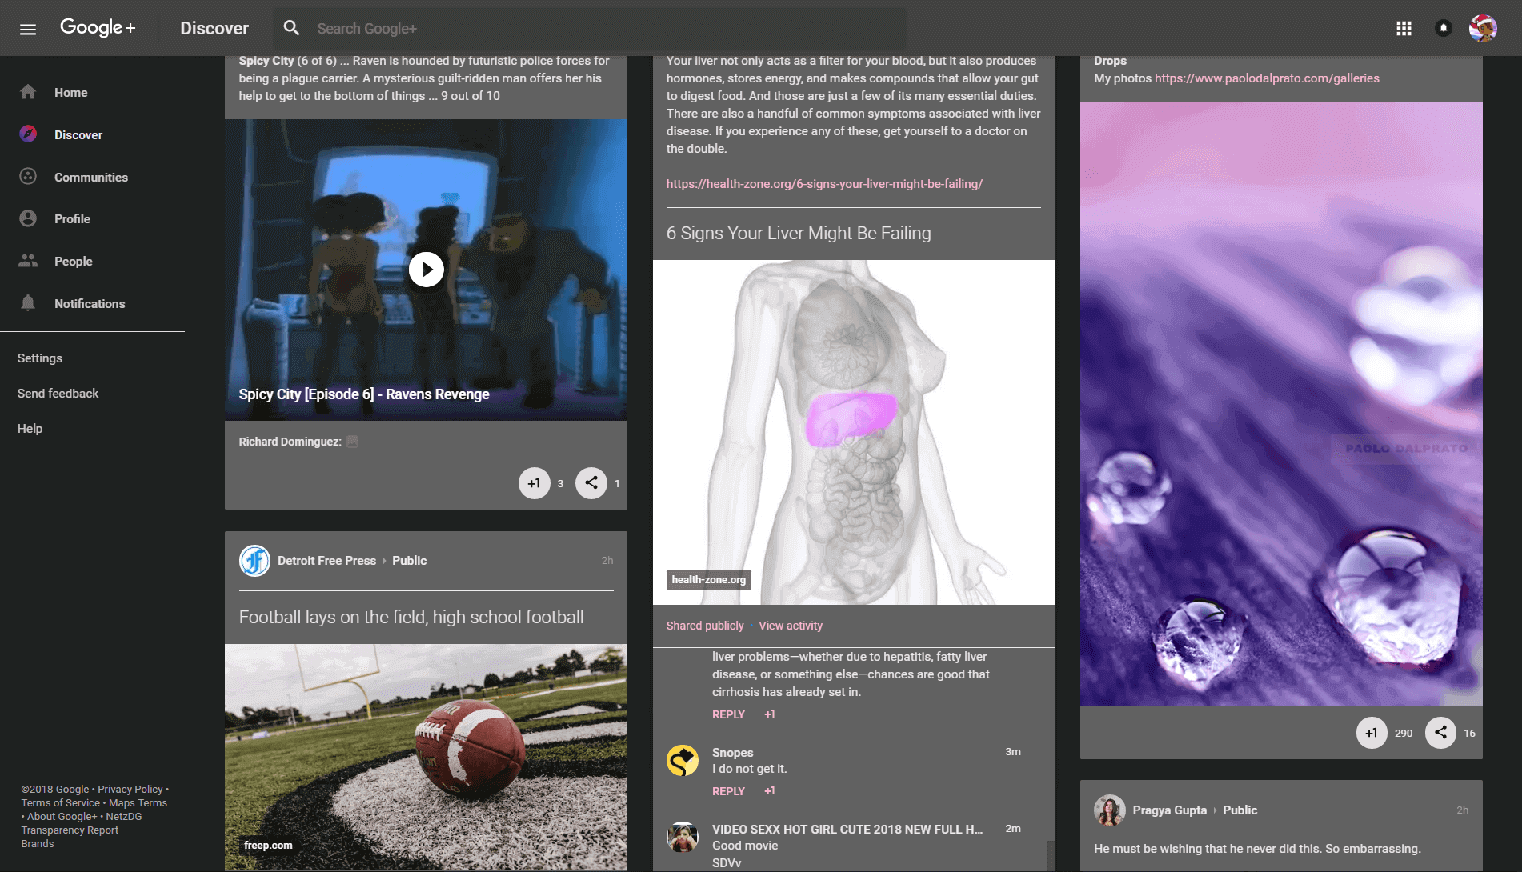Screen dimensions: 1522x872
Task: Click View activity on liver post
Action: 791,626
